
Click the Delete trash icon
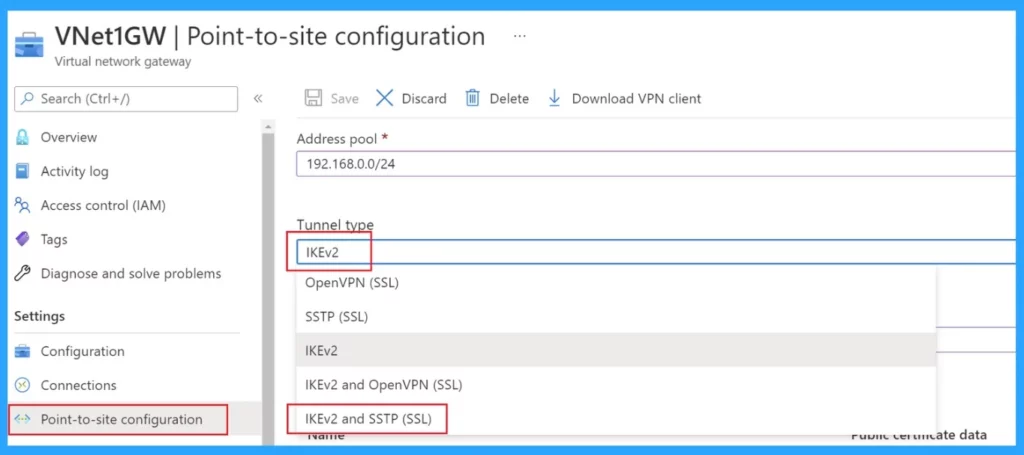point(472,99)
